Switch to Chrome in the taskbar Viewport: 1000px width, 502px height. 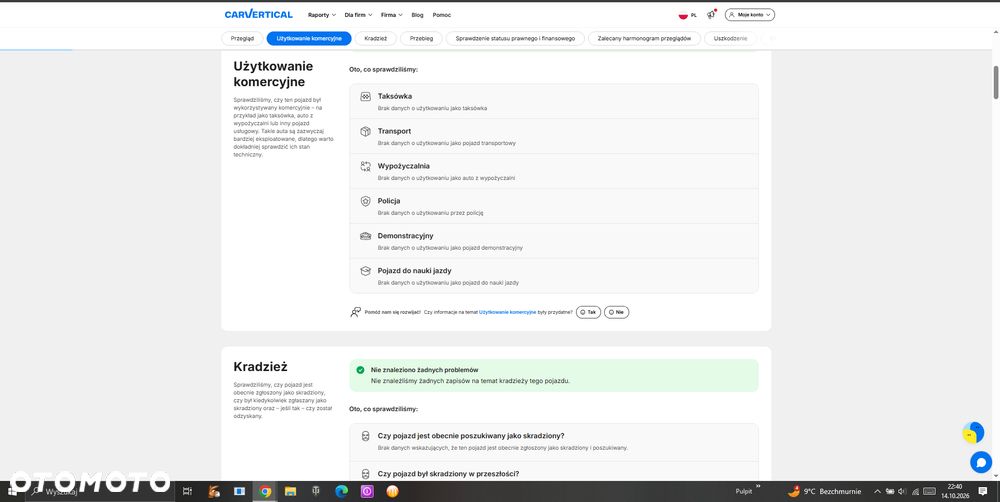[x=265, y=491]
